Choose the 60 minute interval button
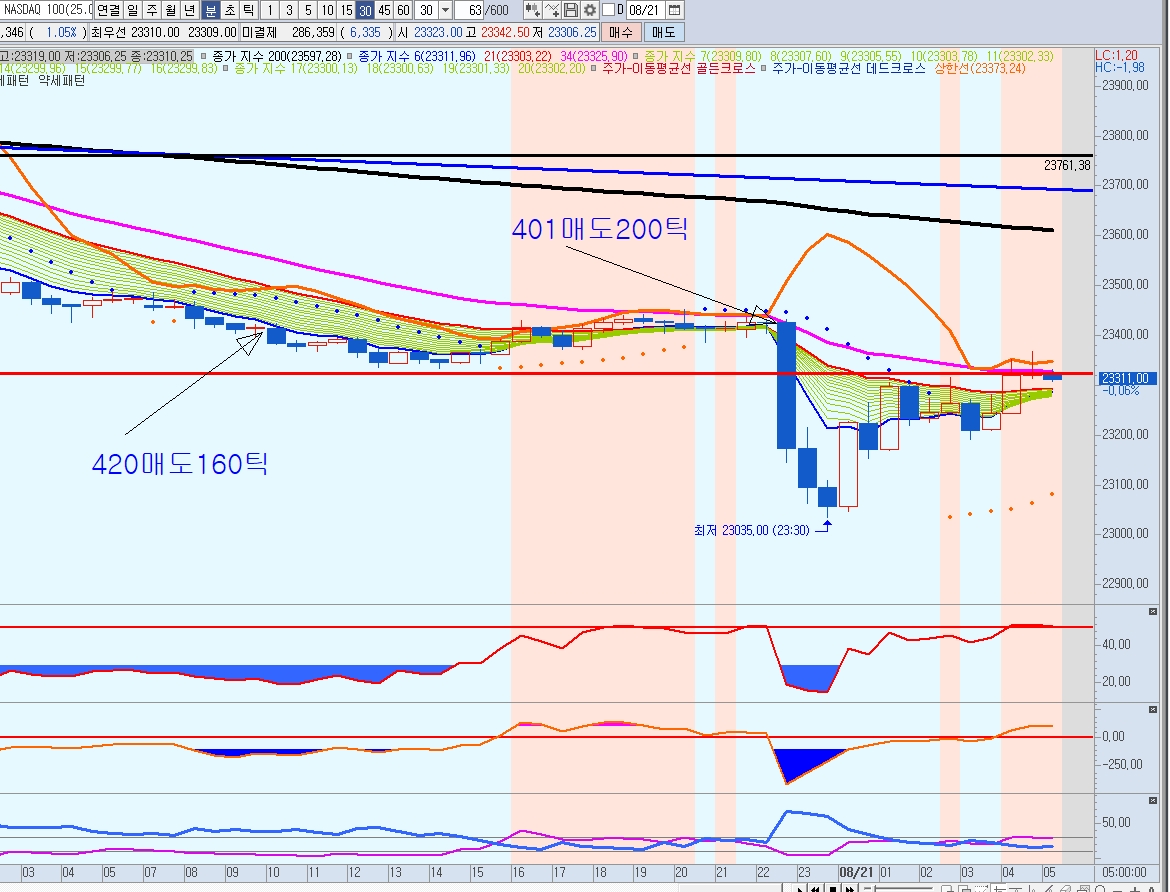Viewport: 1170px width, 892px height. (x=403, y=10)
